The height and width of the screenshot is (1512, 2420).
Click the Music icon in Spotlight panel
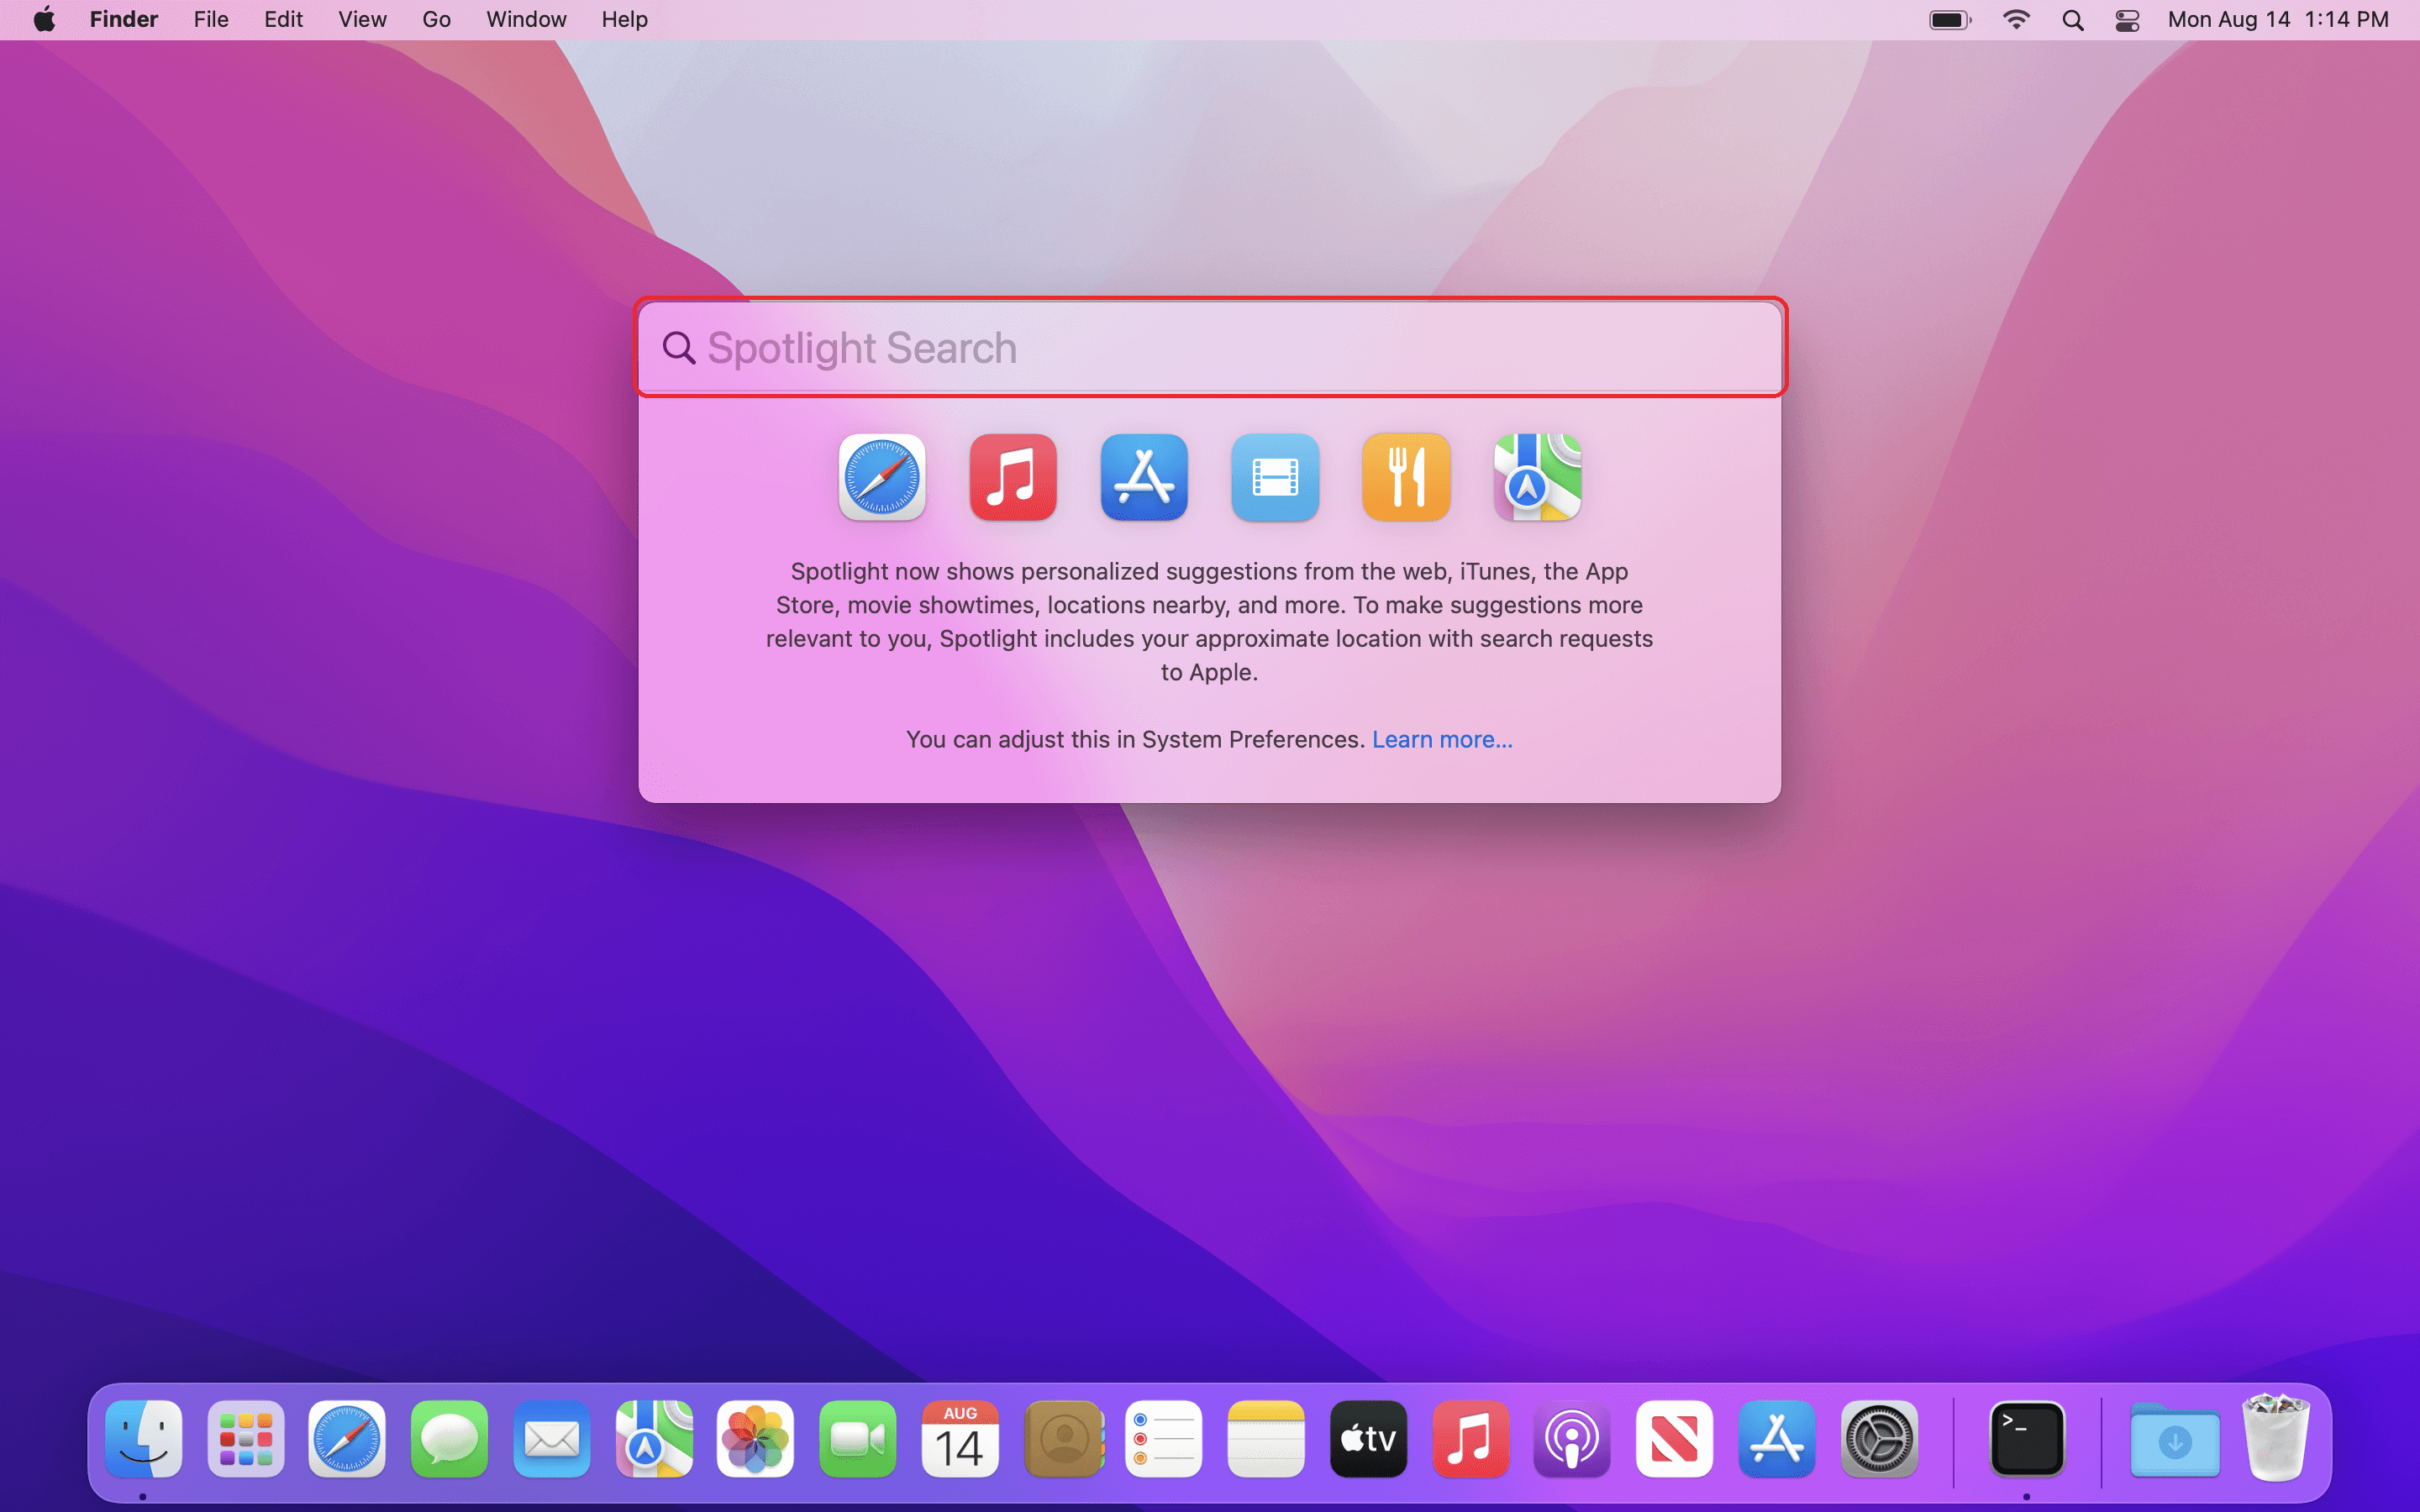[x=1013, y=477]
